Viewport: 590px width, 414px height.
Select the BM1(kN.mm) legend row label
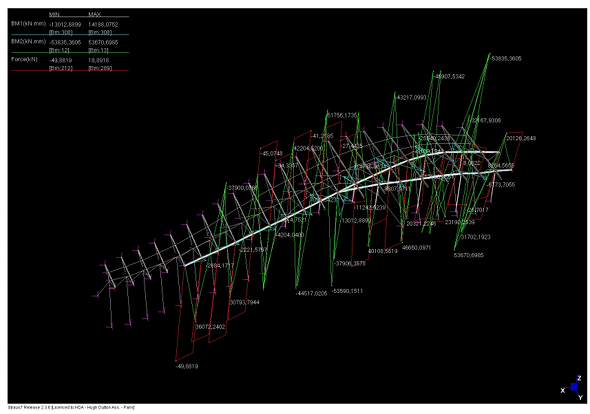click(29, 24)
